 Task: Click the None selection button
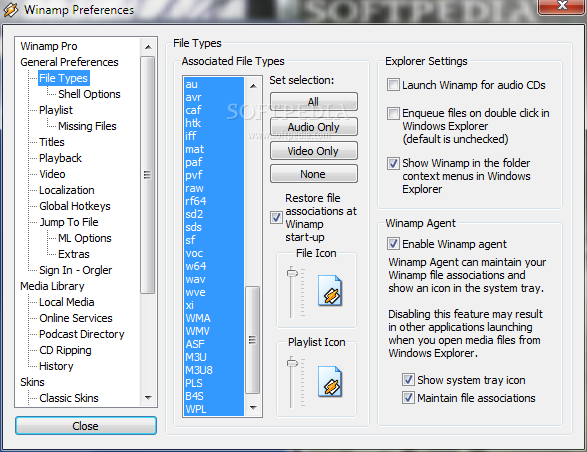click(314, 174)
